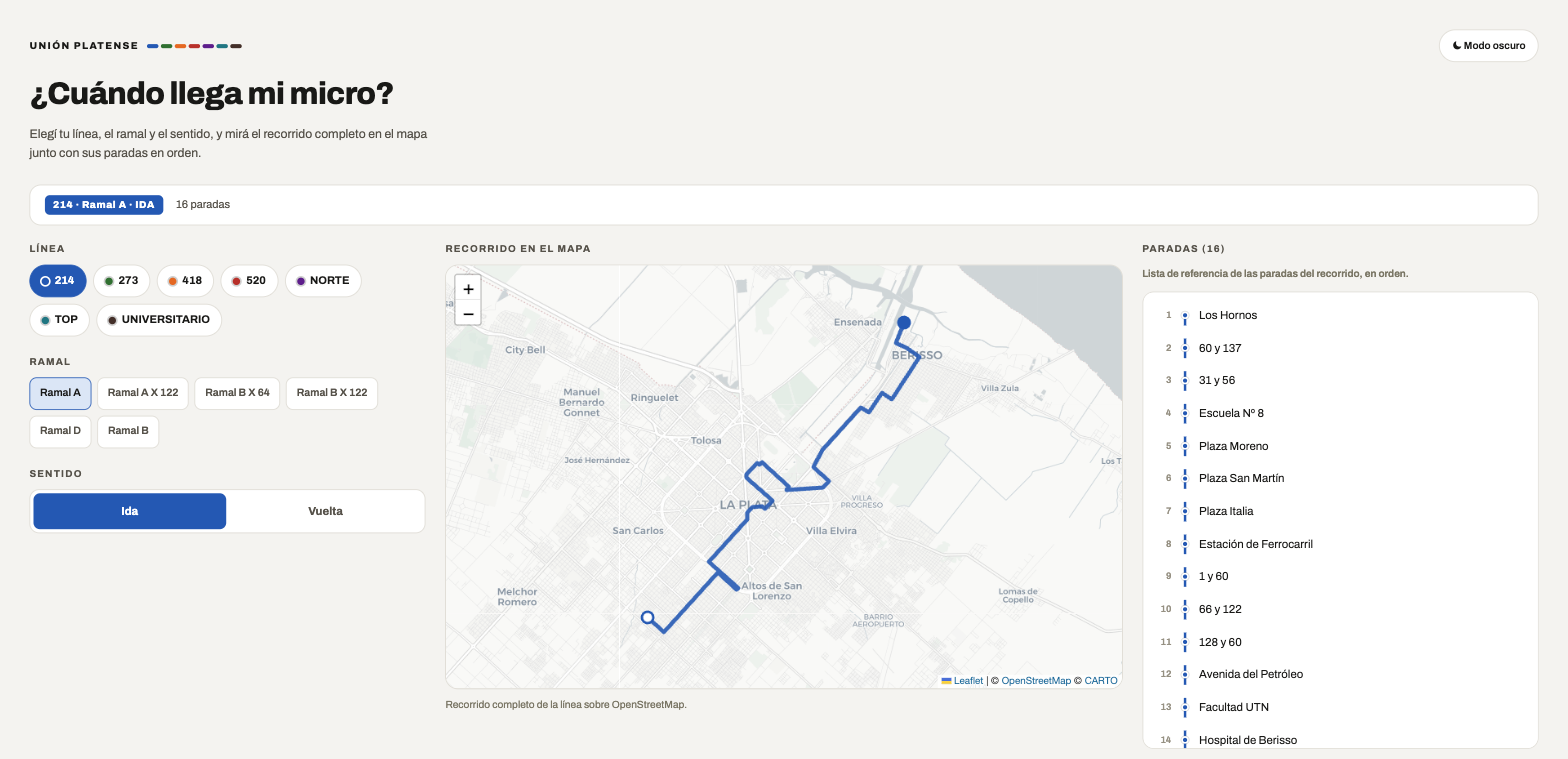This screenshot has width=1568, height=759.
Task: Set direction to Ida
Action: (x=130, y=511)
